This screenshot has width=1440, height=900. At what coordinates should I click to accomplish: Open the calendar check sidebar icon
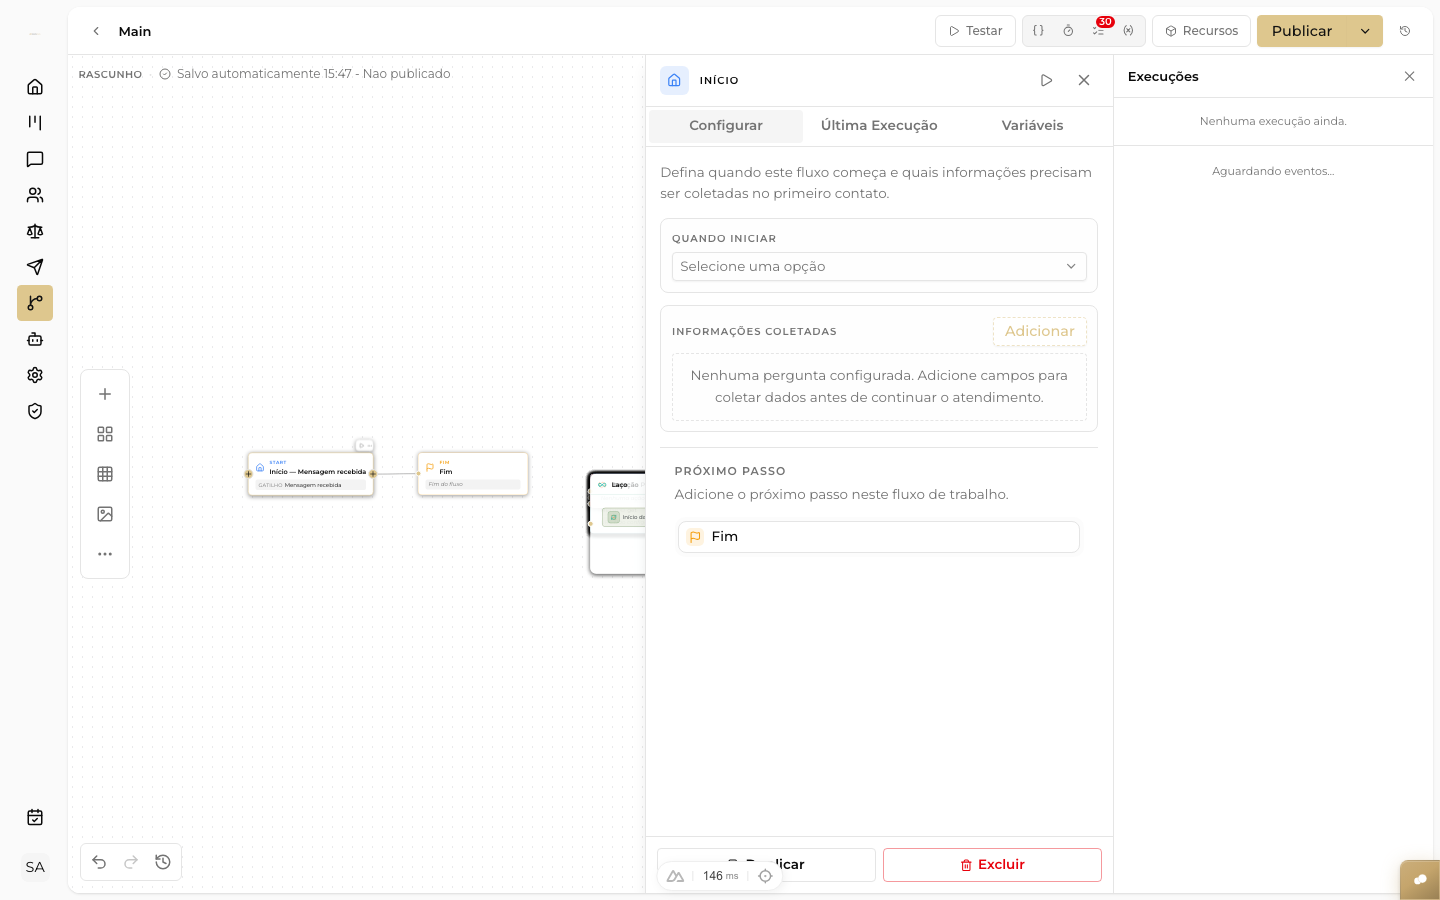(x=35, y=817)
